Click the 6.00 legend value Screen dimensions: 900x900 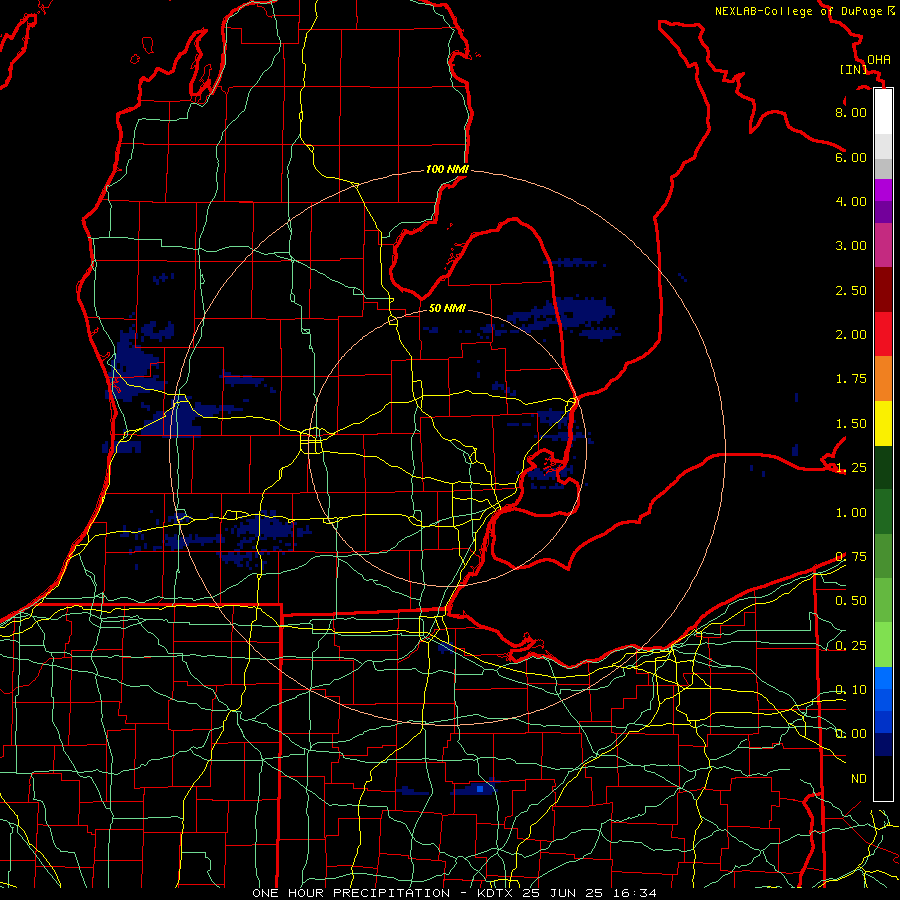851,157
